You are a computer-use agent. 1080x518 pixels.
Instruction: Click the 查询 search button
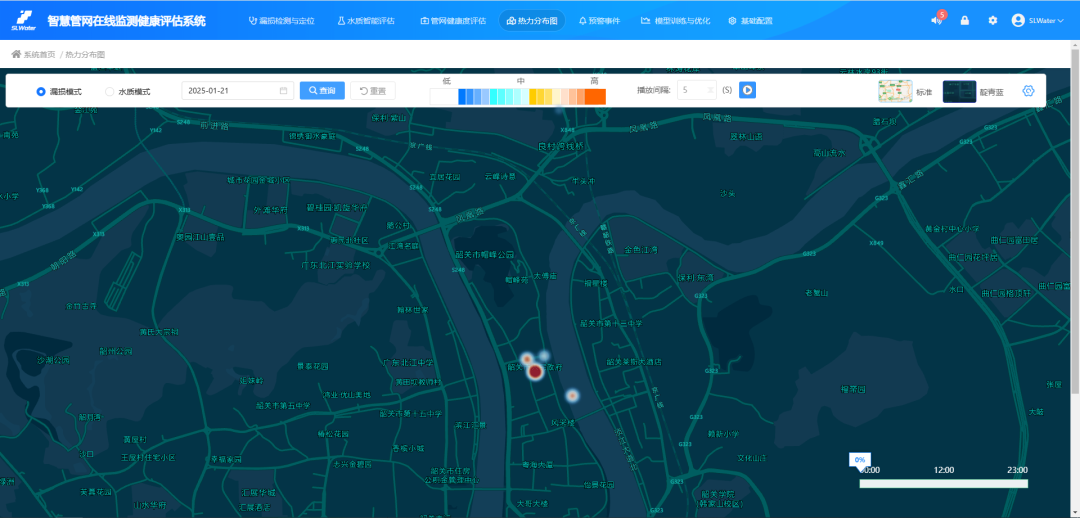(322, 91)
